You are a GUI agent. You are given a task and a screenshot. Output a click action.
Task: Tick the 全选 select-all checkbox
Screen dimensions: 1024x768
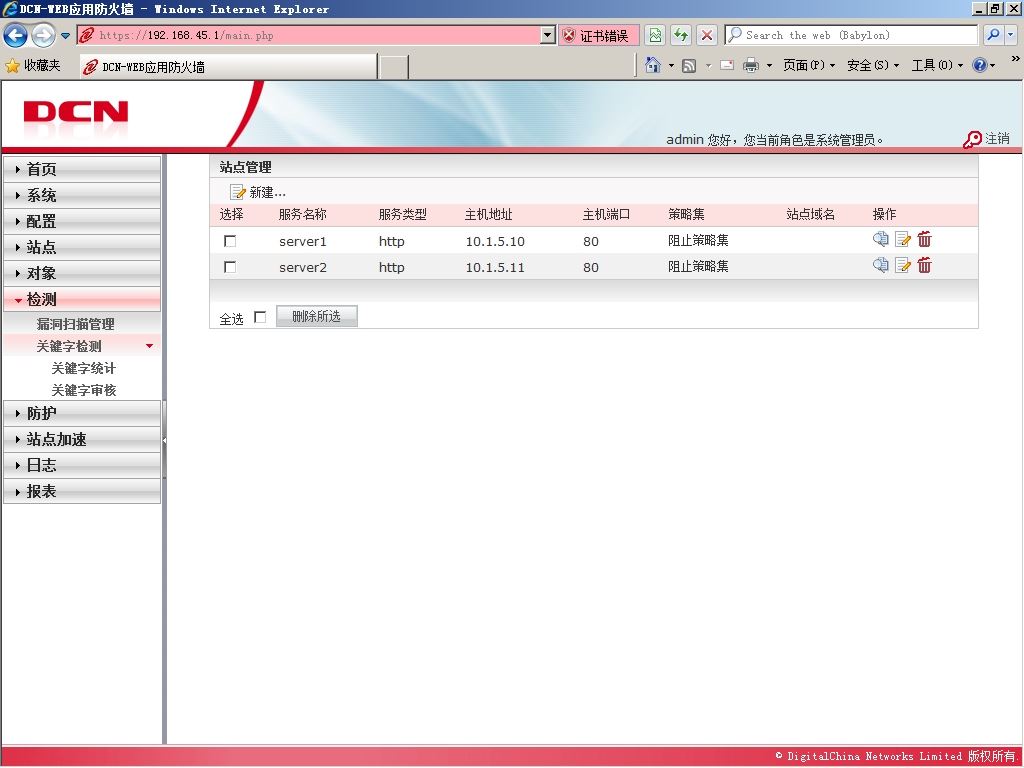(260, 317)
